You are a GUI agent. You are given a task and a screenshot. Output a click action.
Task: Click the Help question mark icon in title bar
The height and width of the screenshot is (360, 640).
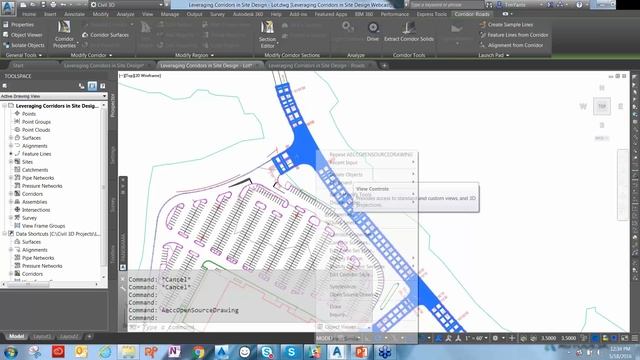pos(579,4)
